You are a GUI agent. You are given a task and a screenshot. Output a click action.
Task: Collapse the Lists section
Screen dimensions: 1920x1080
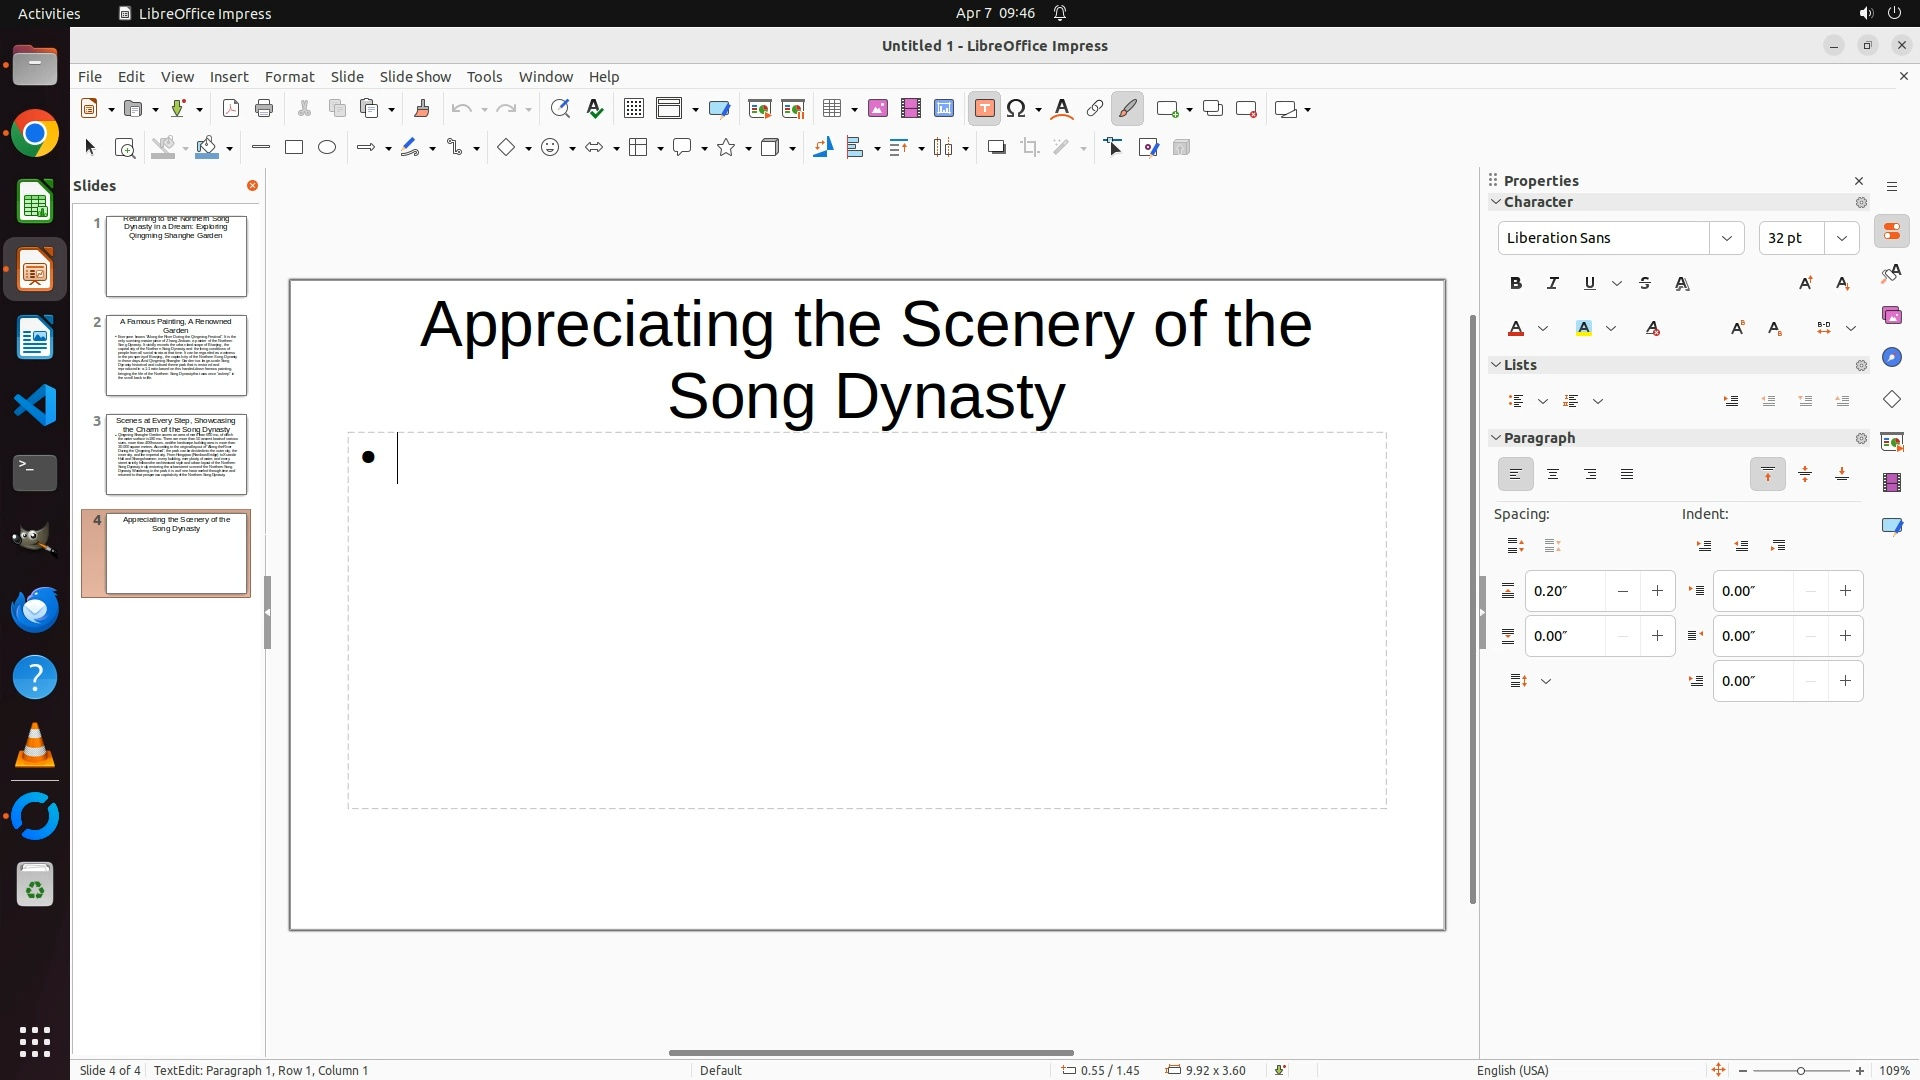tap(1496, 365)
